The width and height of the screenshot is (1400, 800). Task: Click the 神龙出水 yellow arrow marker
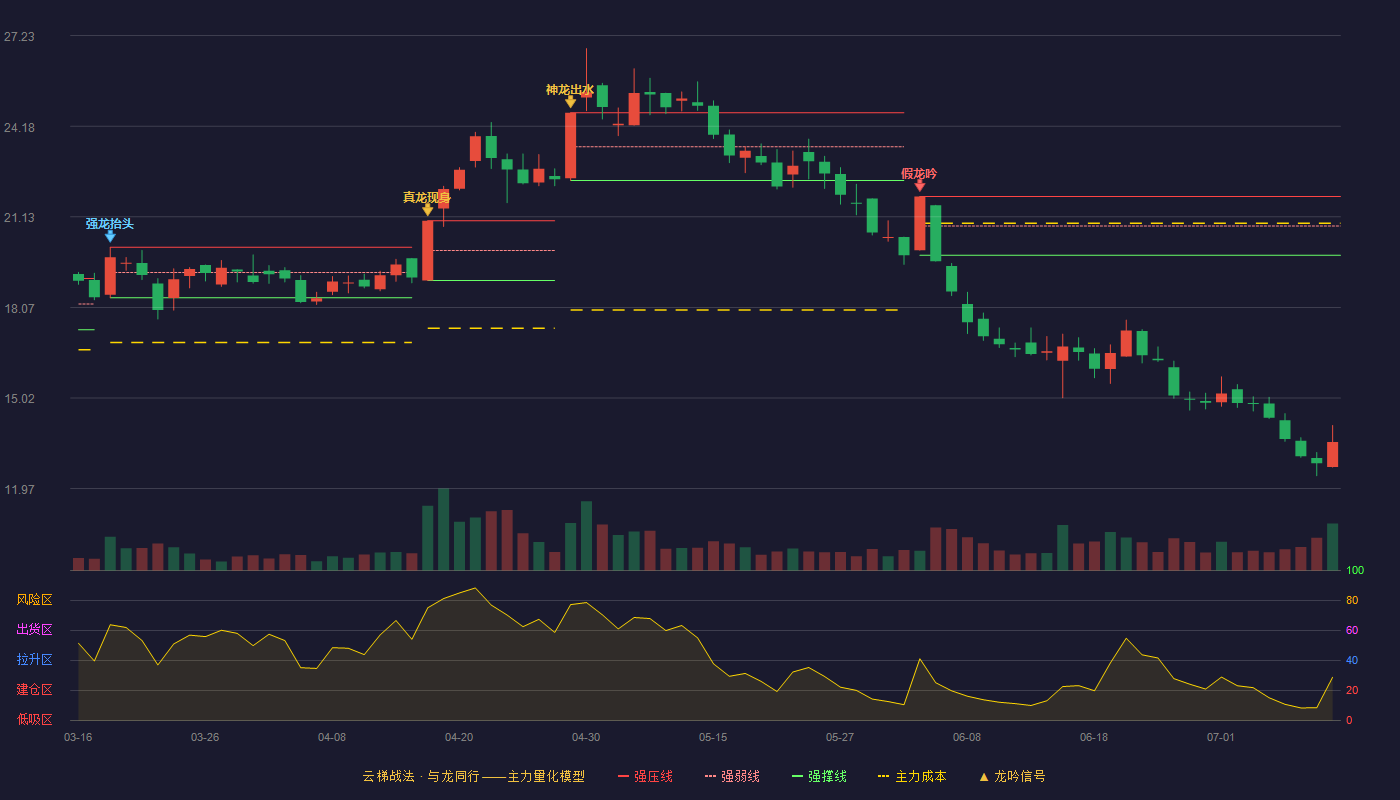570,102
